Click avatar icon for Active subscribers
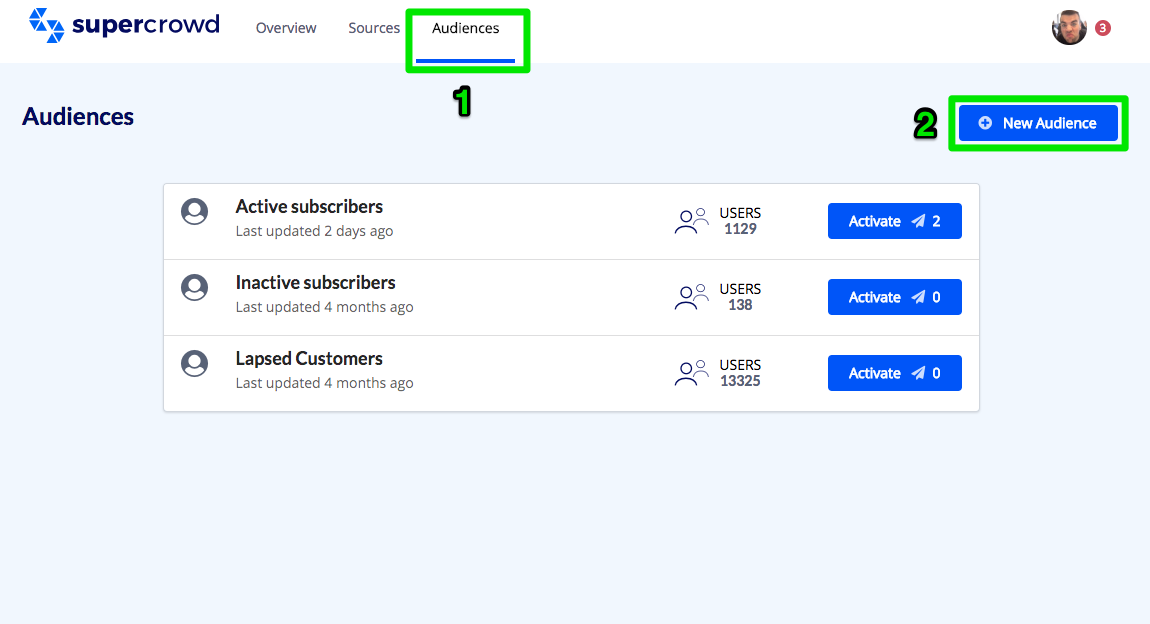1150x624 pixels. (194, 211)
